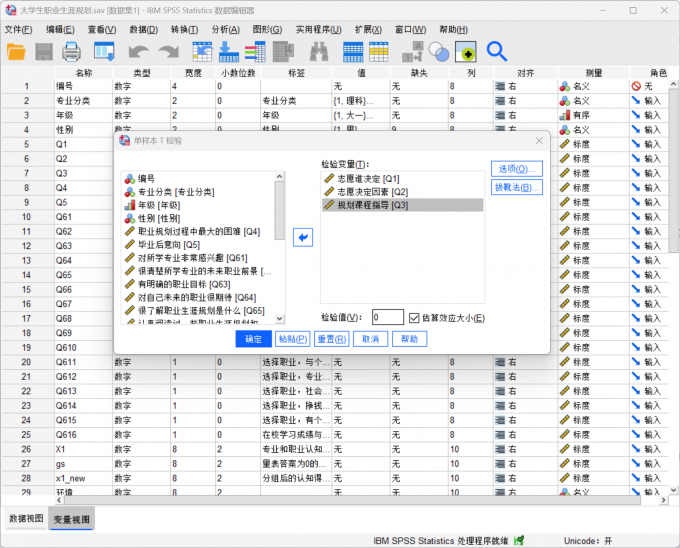Toggle the 估算效应大小 checkbox
Image resolution: width=680 pixels, height=548 pixels.
point(414,318)
